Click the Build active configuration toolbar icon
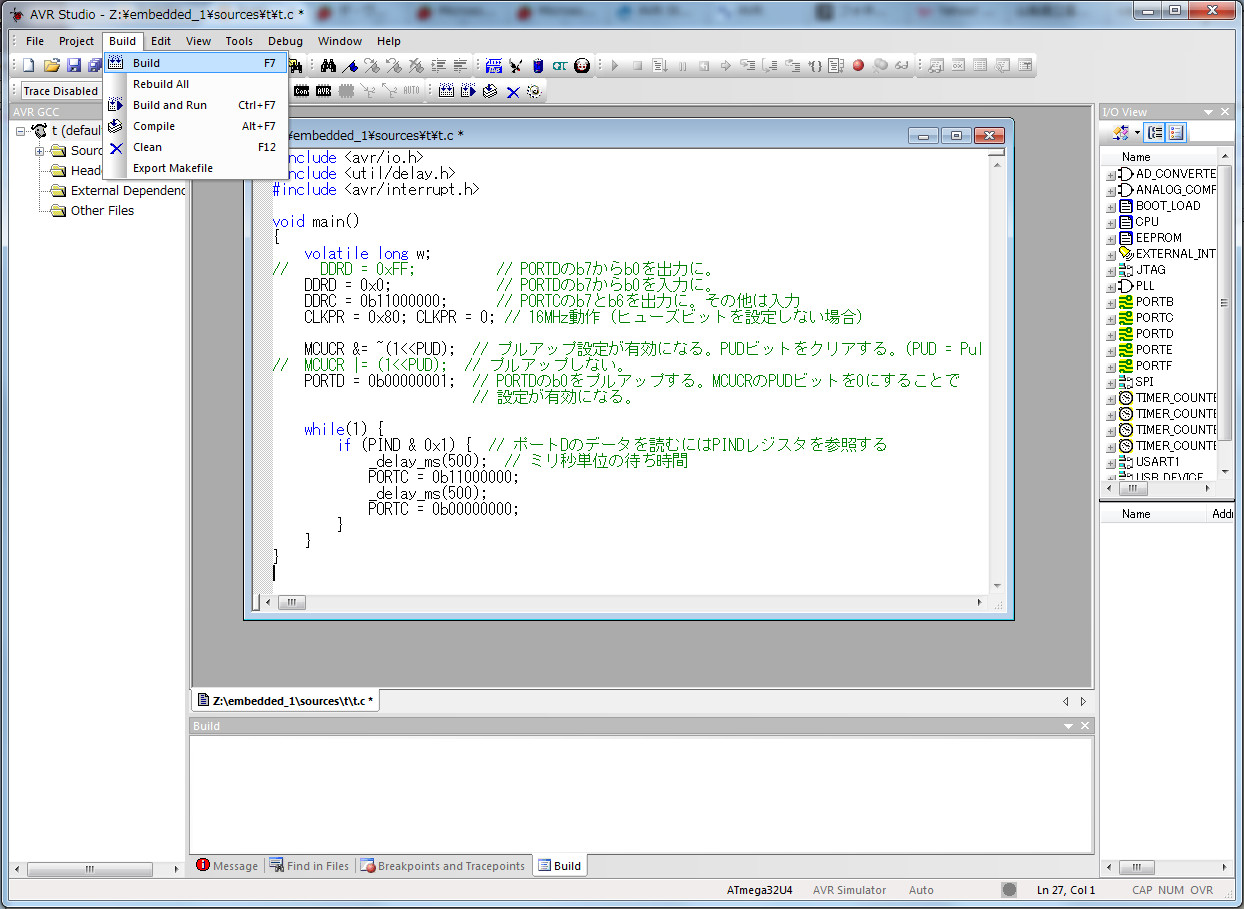Screen dimensions: 1244x909 (x=445, y=91)
